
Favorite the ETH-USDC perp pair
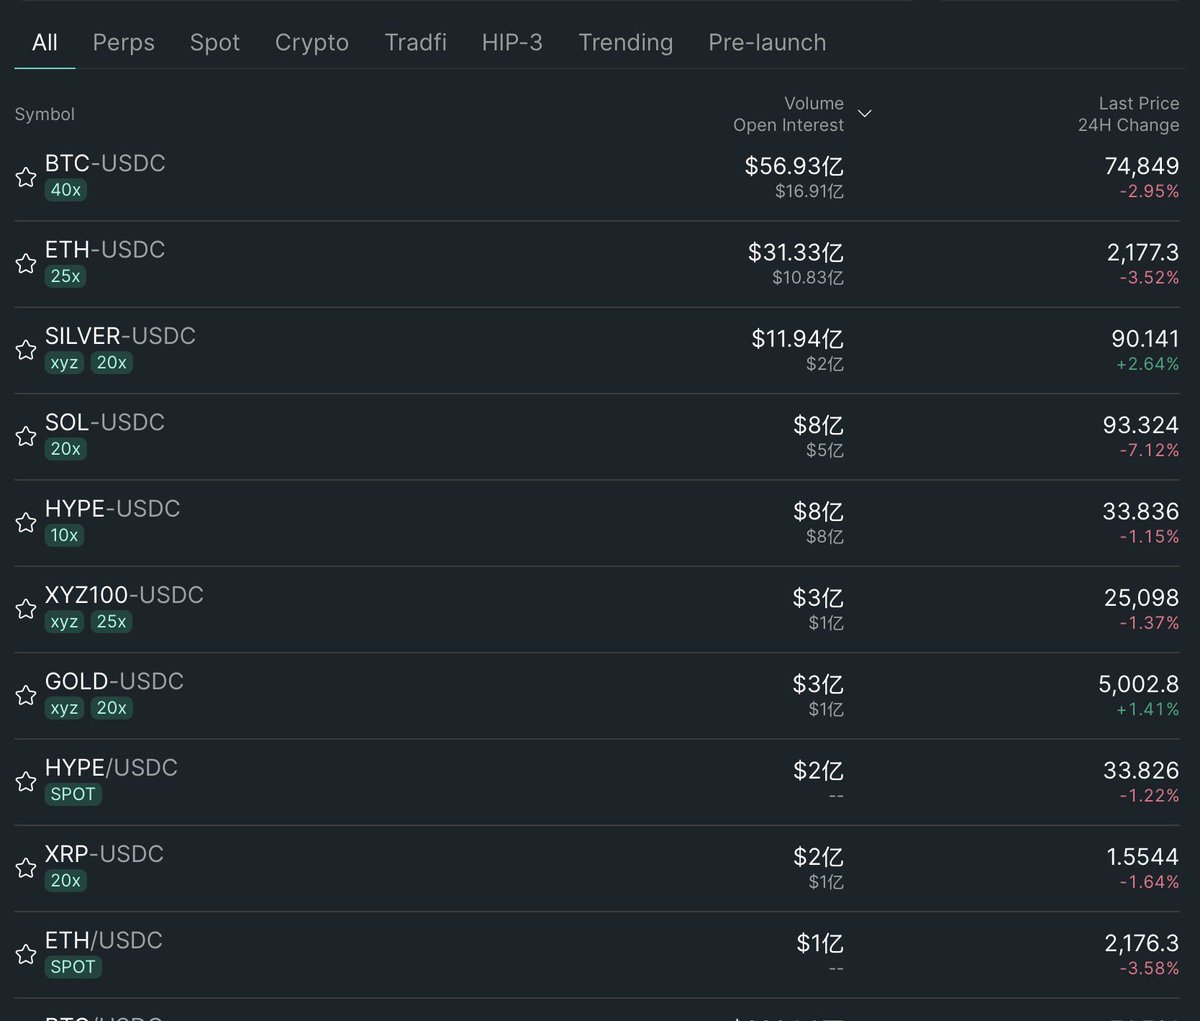coord(26,264)
